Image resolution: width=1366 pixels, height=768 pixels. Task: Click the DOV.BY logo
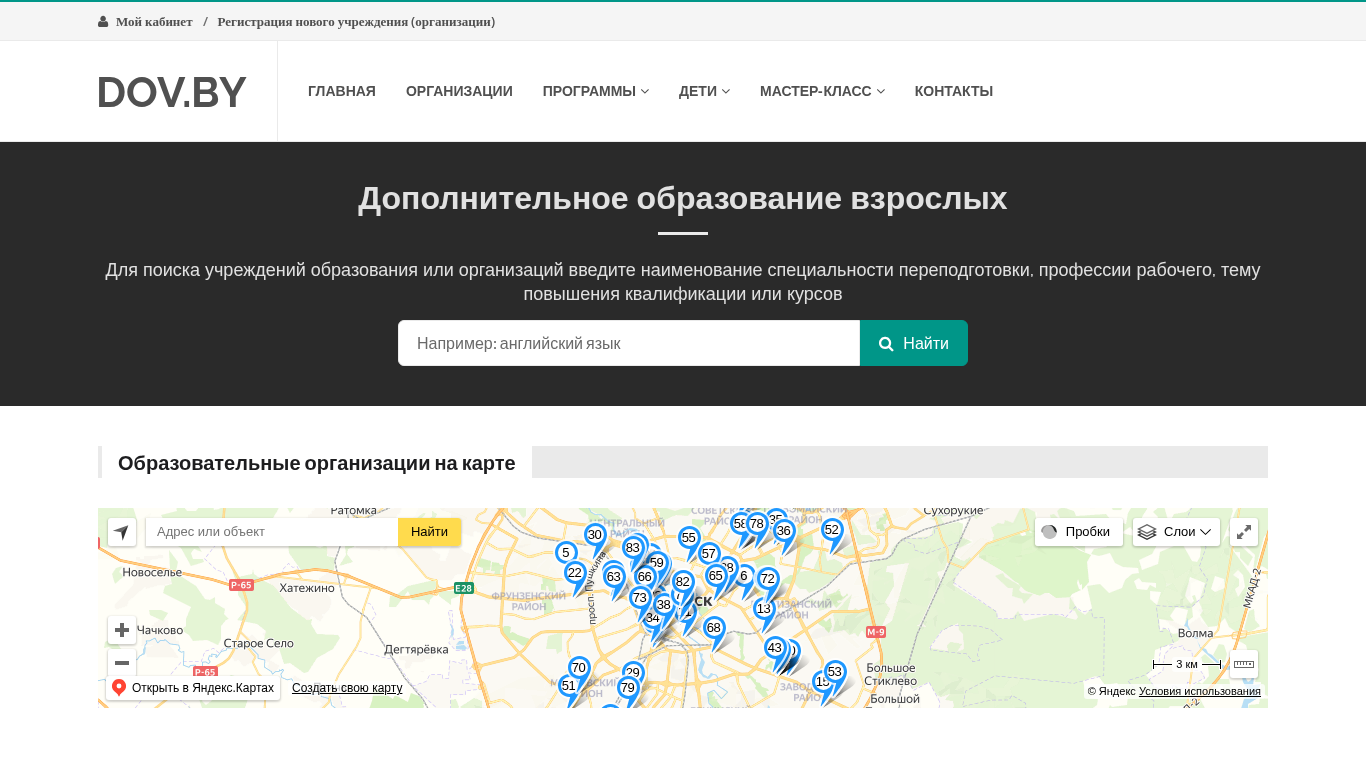tap(172, 92)
